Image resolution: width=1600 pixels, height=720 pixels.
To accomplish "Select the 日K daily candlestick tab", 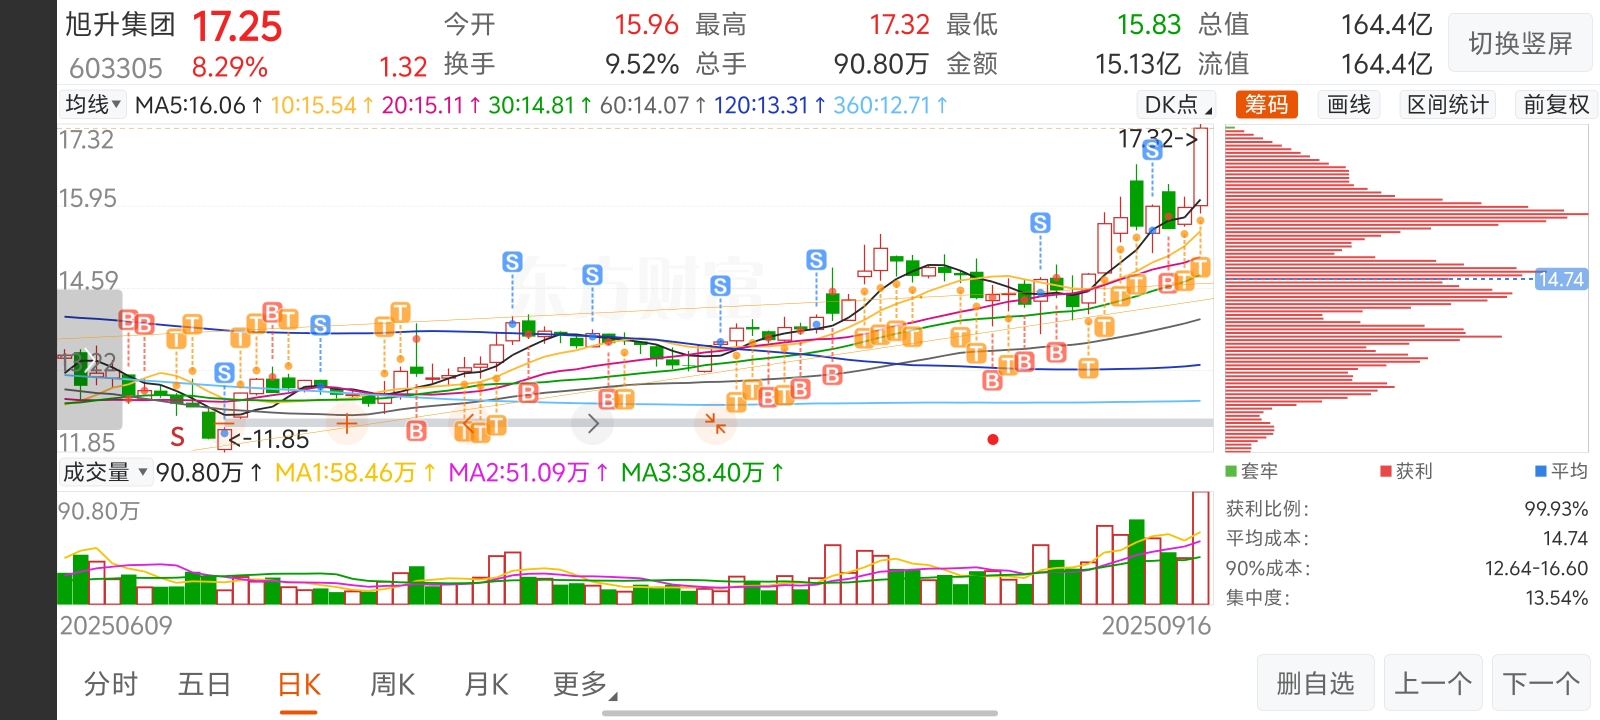I will click(x=298, y=684).
